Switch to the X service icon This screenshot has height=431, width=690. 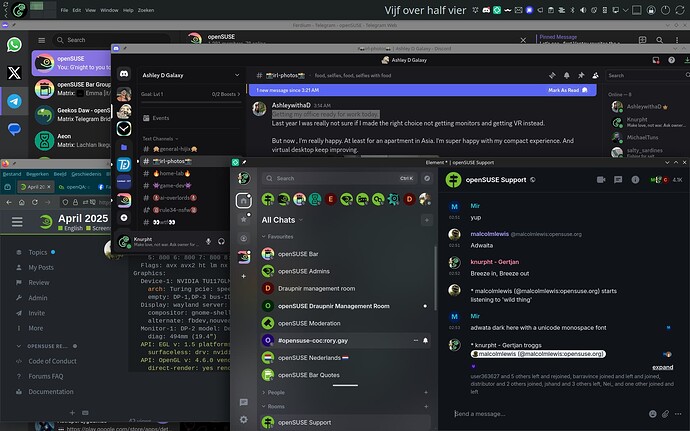[x=14, y=73]
